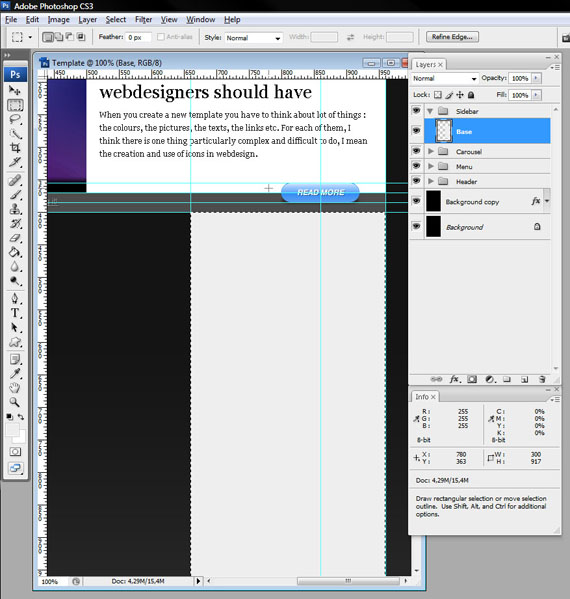The width and height of the screenshot is (570, 599).
Task: Open the blend mode Normal dropdown
Action: pos(445,78)
